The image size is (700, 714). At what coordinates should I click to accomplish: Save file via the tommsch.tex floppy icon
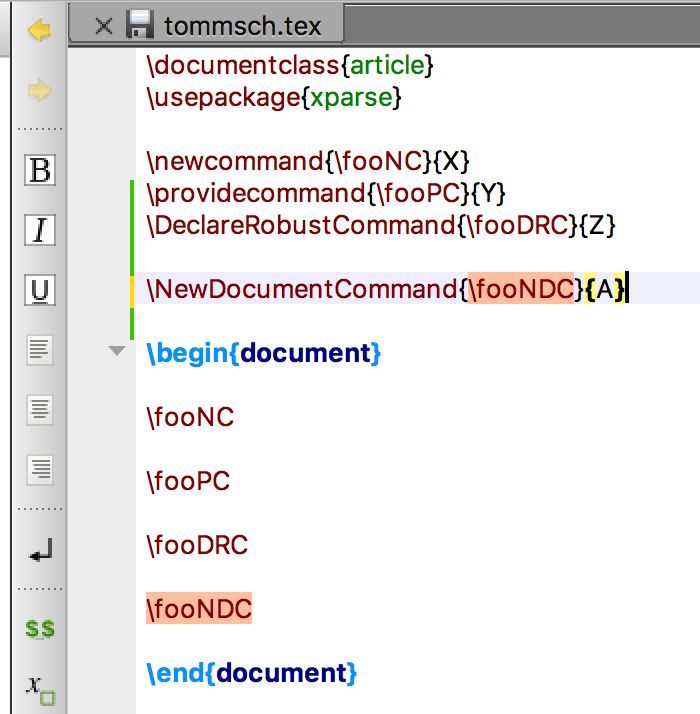139,24
